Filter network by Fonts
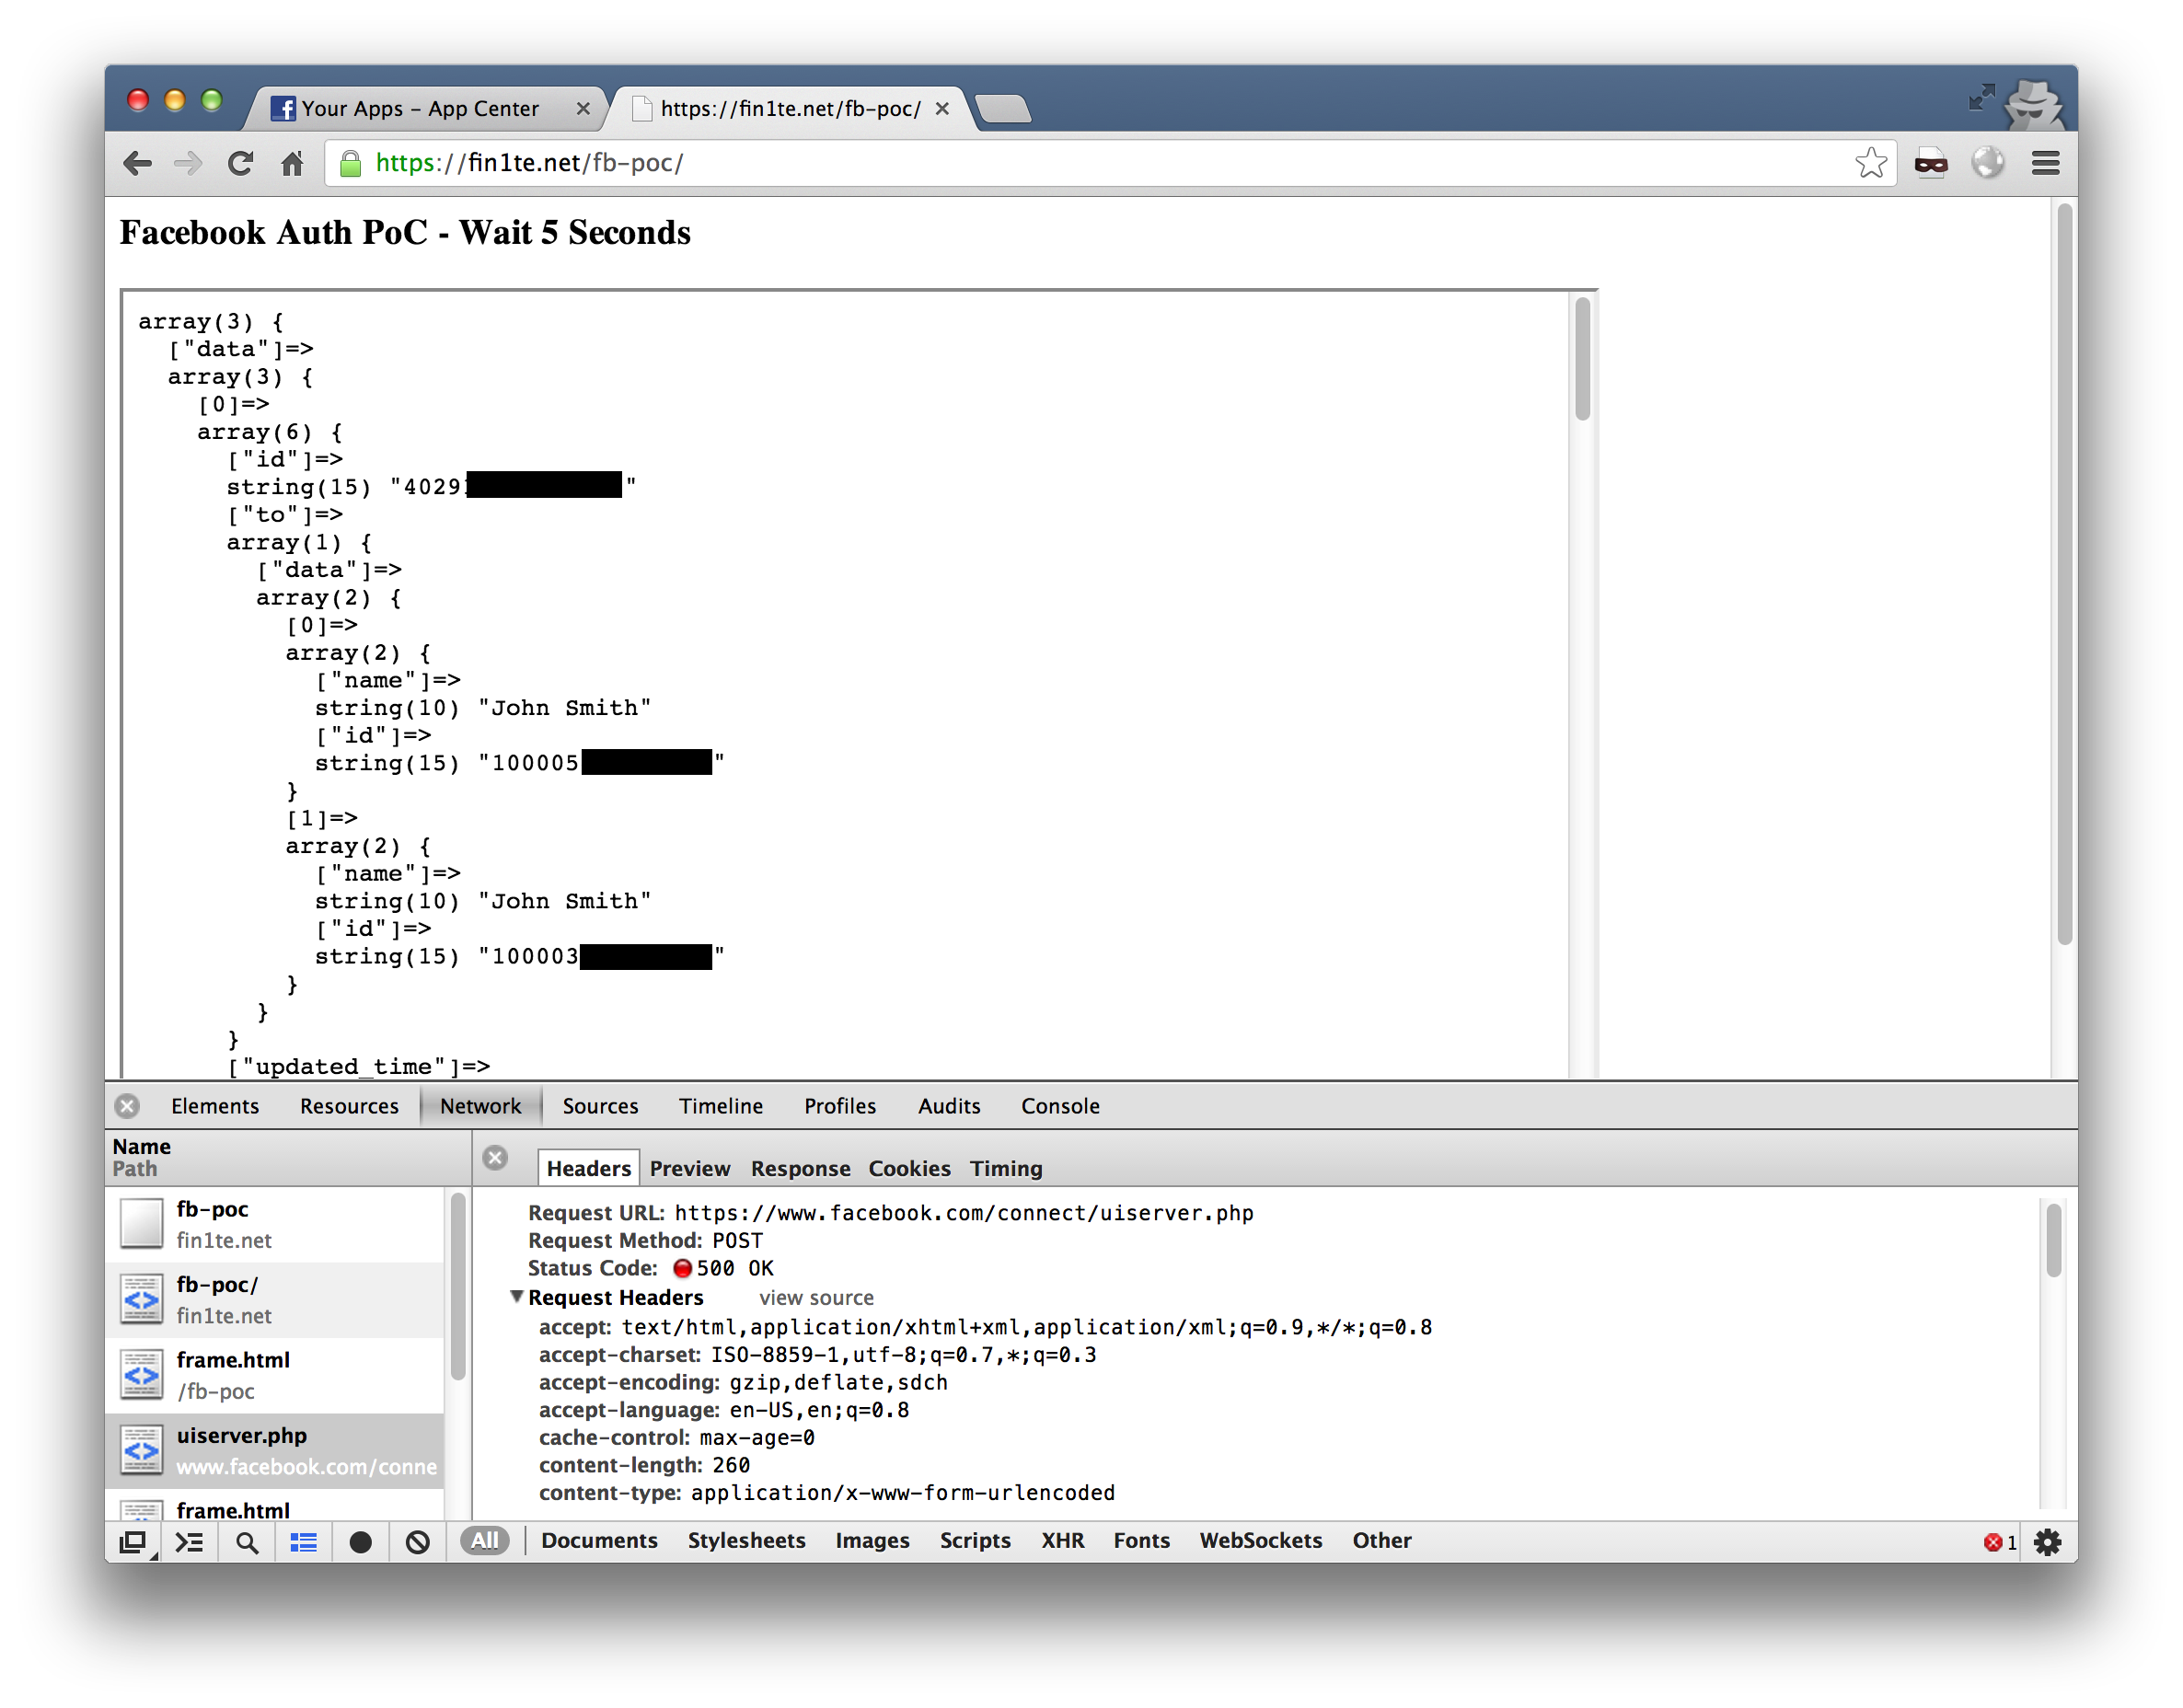Image resolution: width=2183 pixels, height=1708 pixels. pos(1141,1540)
